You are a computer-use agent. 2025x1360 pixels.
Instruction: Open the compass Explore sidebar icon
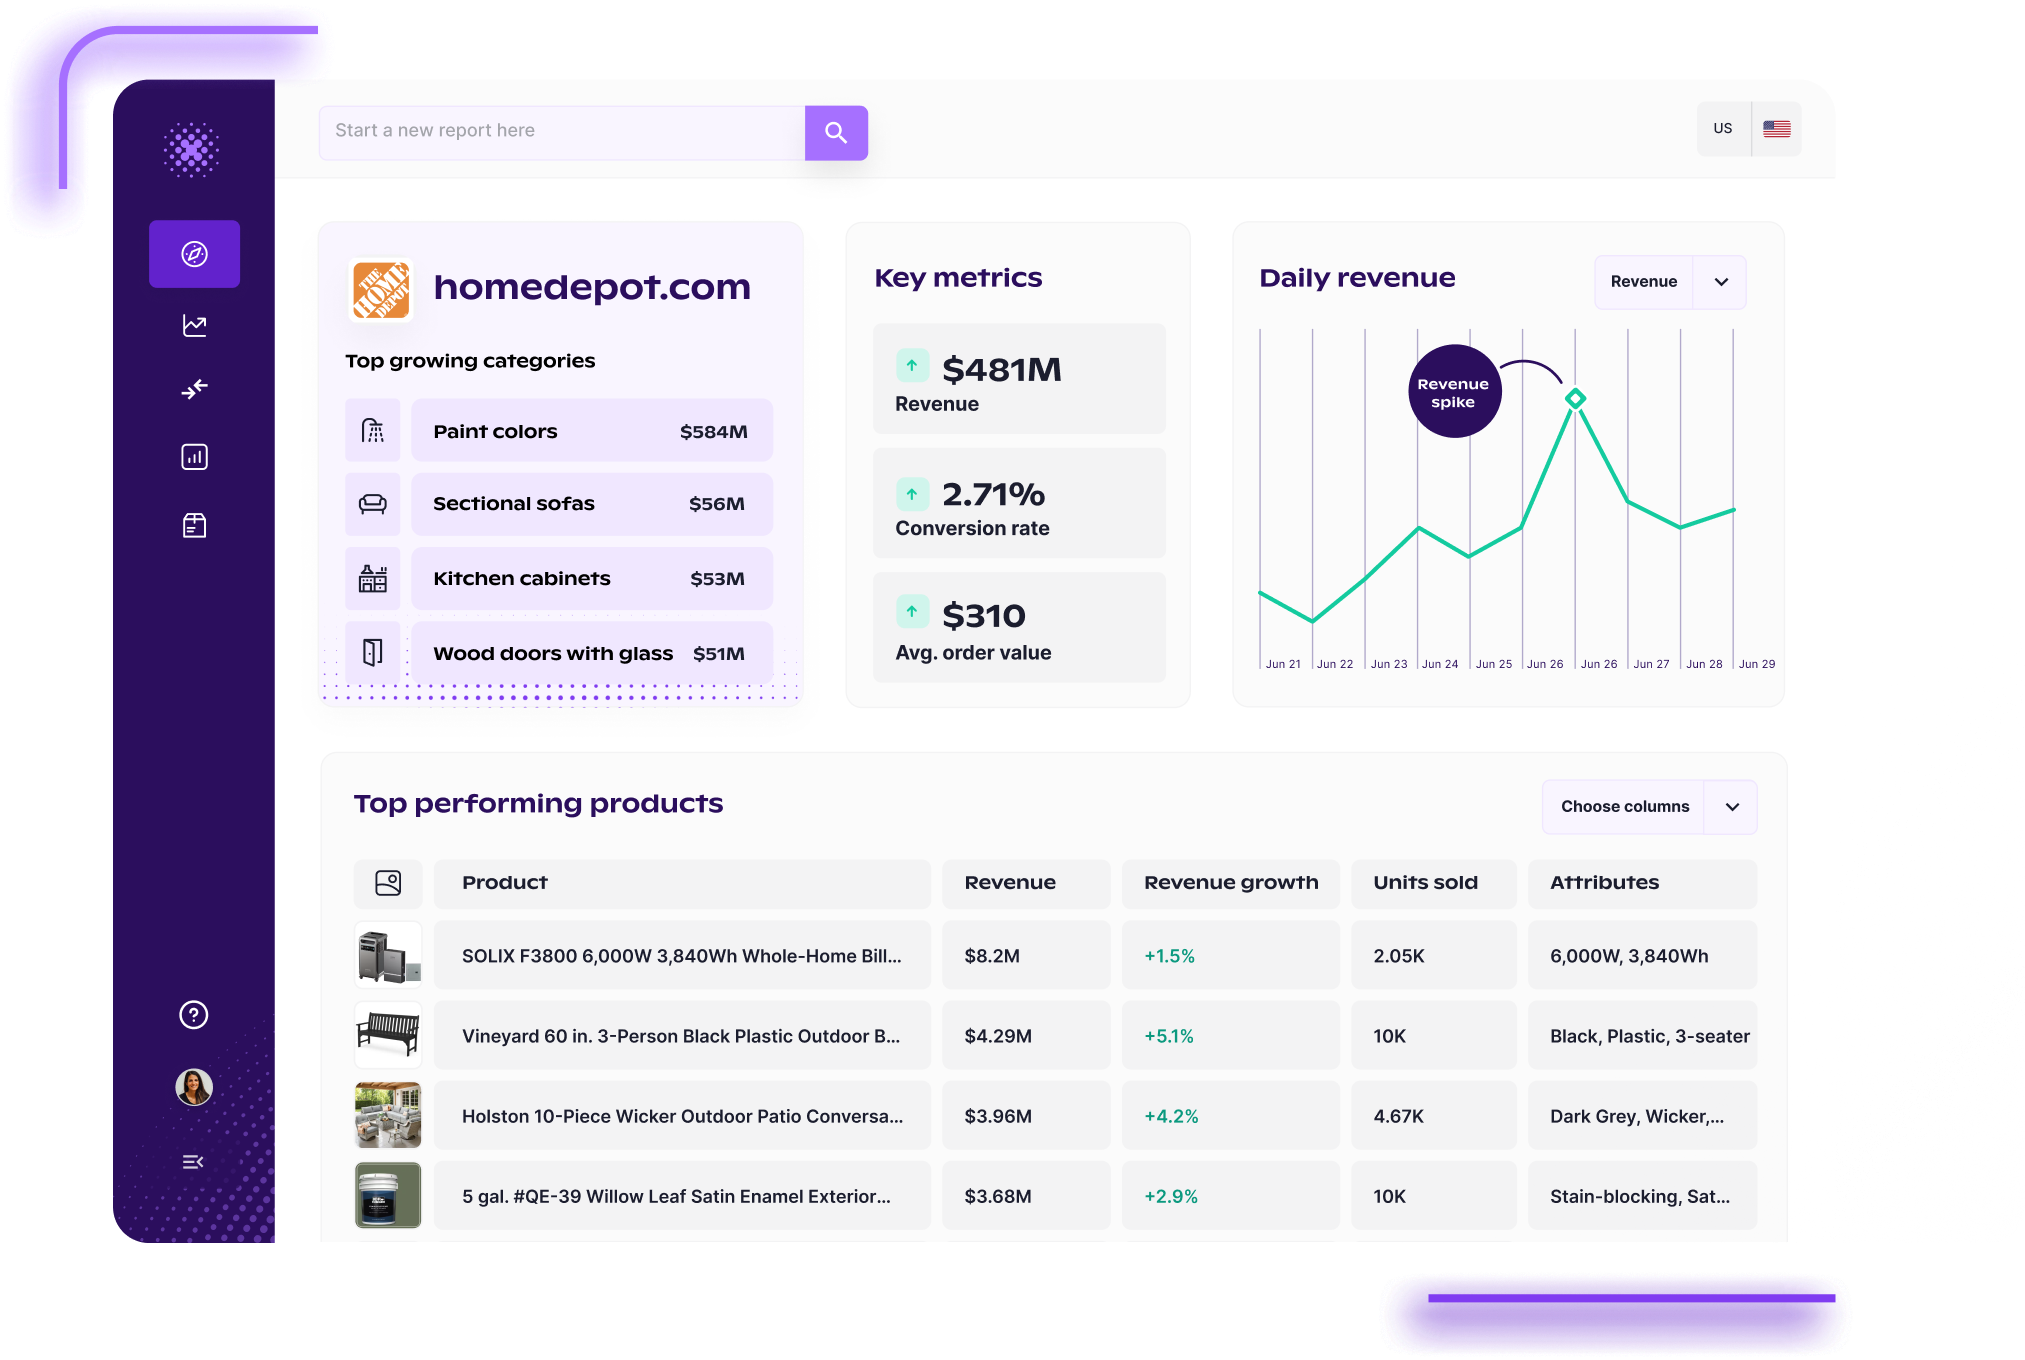click(194, 254)
